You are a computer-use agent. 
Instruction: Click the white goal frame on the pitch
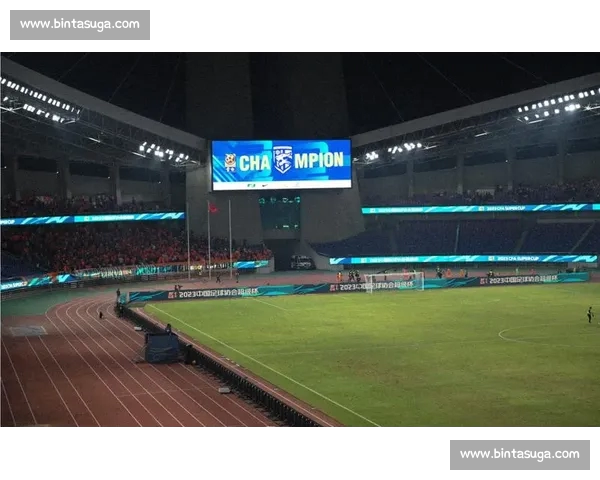[x=395, y=282]
